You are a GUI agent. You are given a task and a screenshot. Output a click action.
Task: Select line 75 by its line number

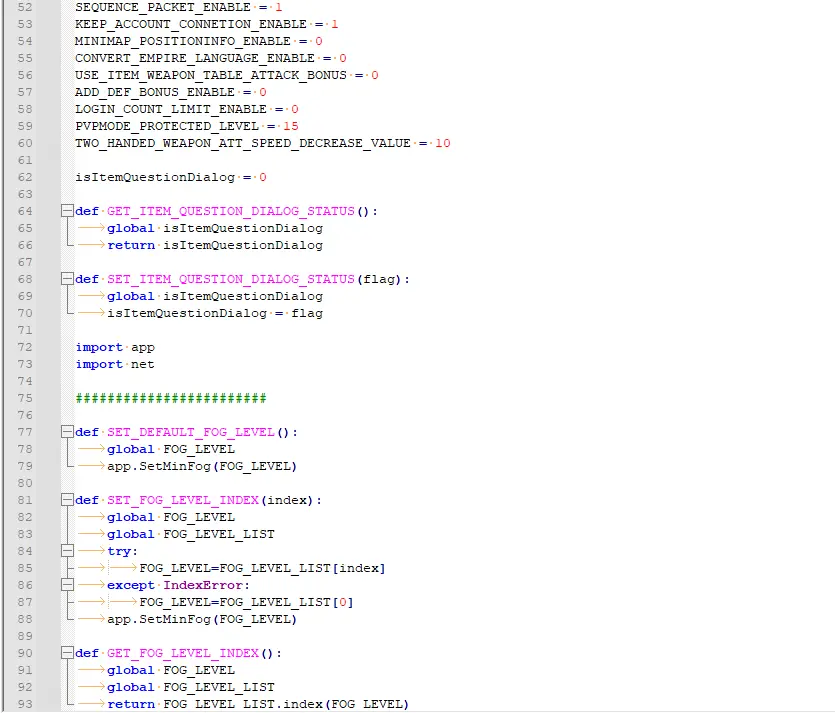point(25,398)
